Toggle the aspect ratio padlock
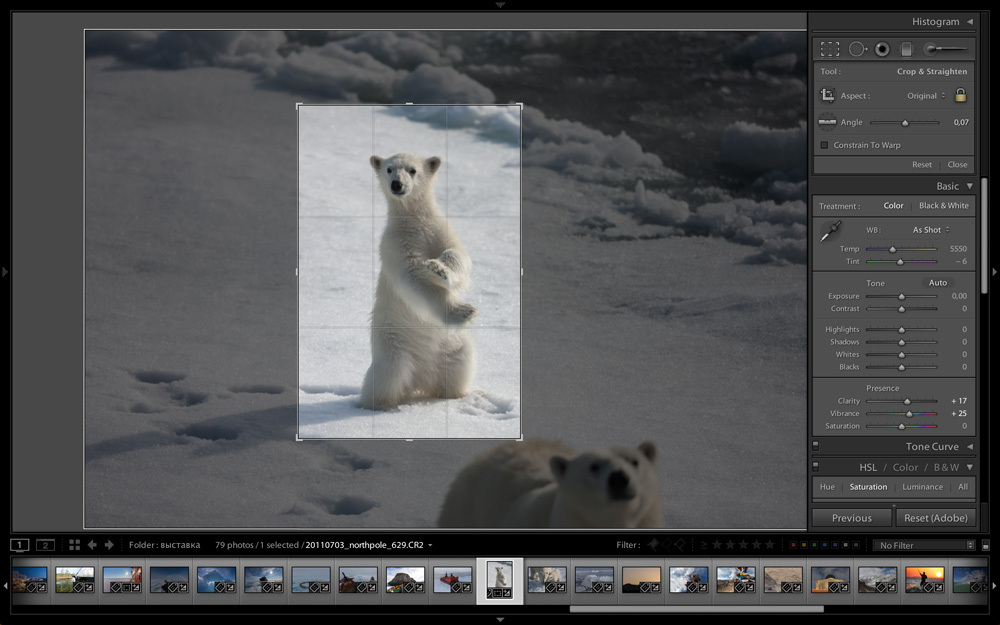 (960, 96)
